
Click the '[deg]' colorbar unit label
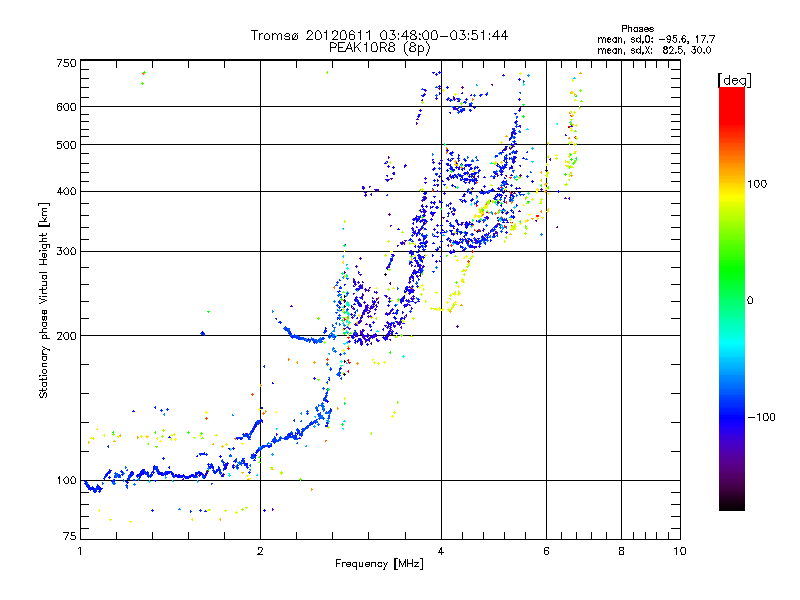click(734, 81)
